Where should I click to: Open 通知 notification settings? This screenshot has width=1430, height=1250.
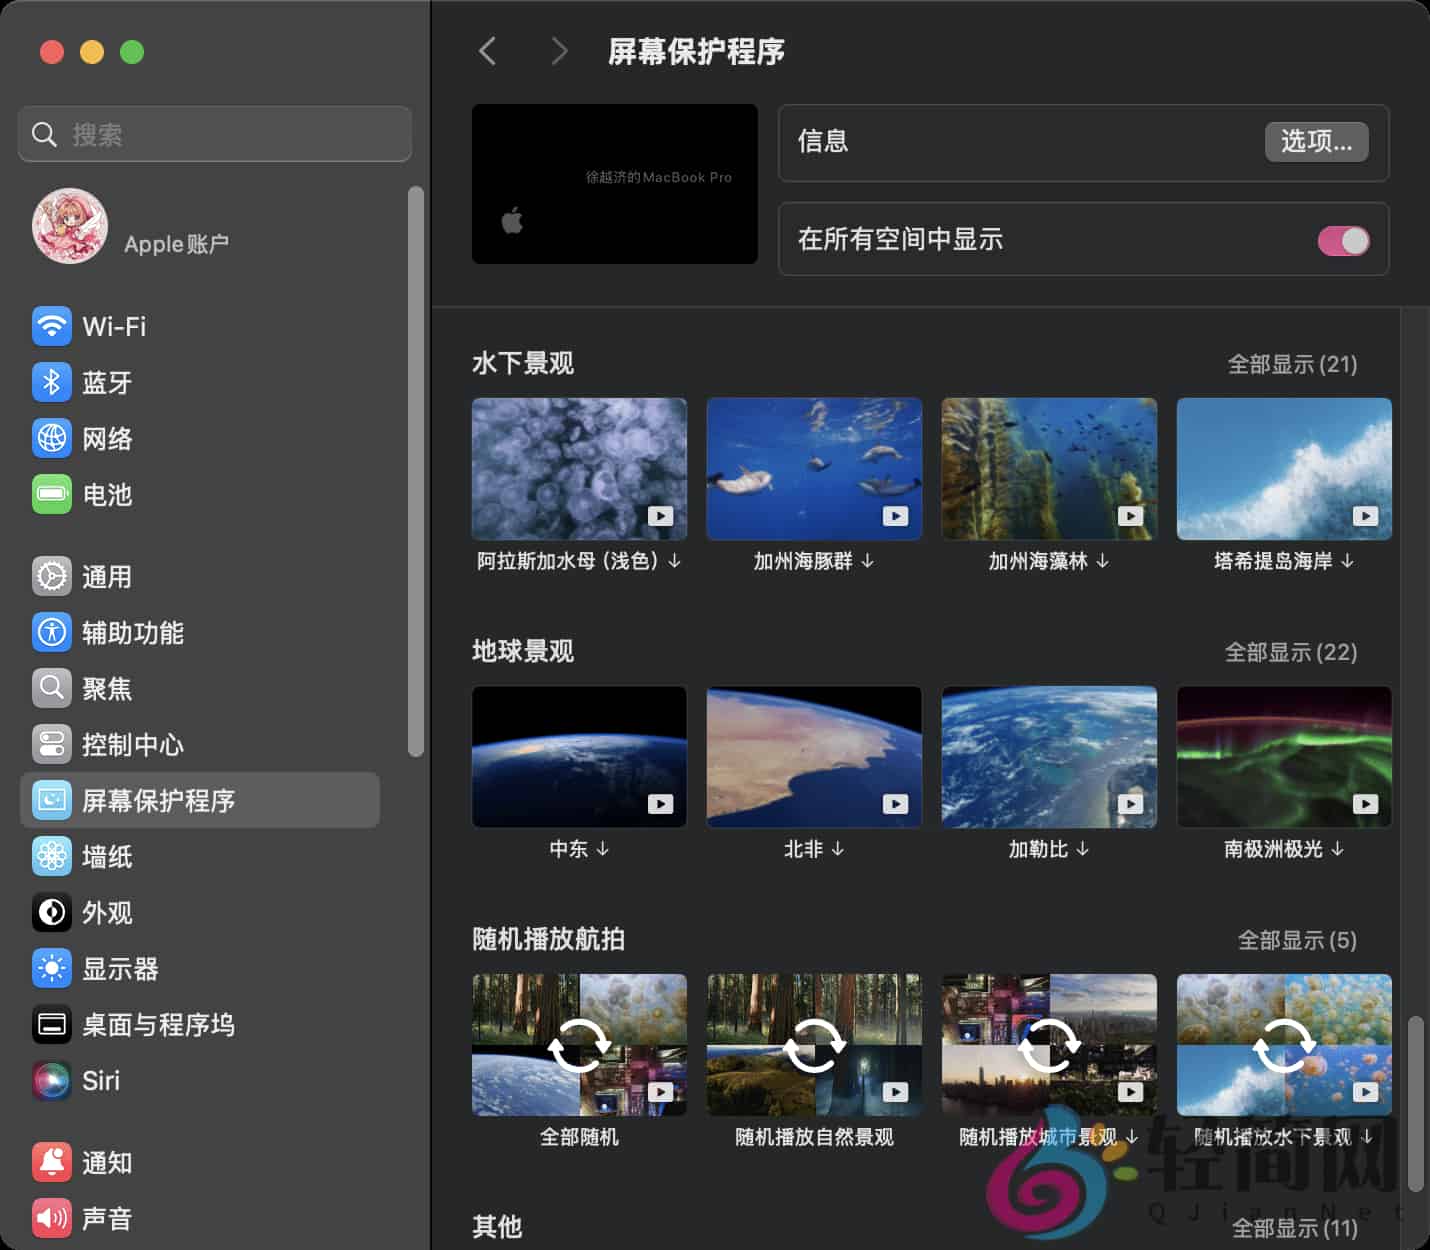[x=107, y=1162]
